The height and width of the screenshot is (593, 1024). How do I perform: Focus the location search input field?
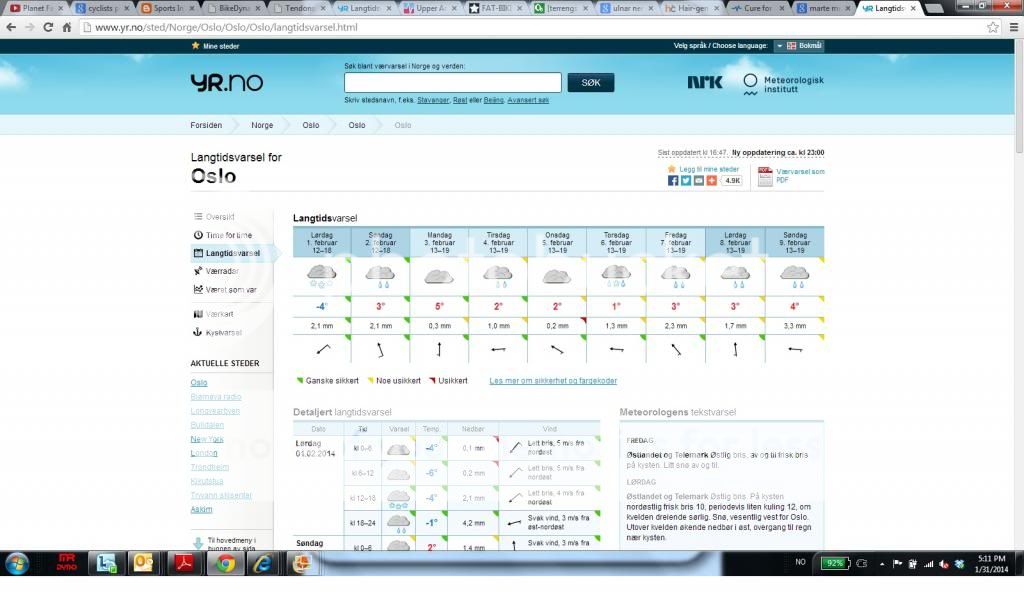click(452, 83)
